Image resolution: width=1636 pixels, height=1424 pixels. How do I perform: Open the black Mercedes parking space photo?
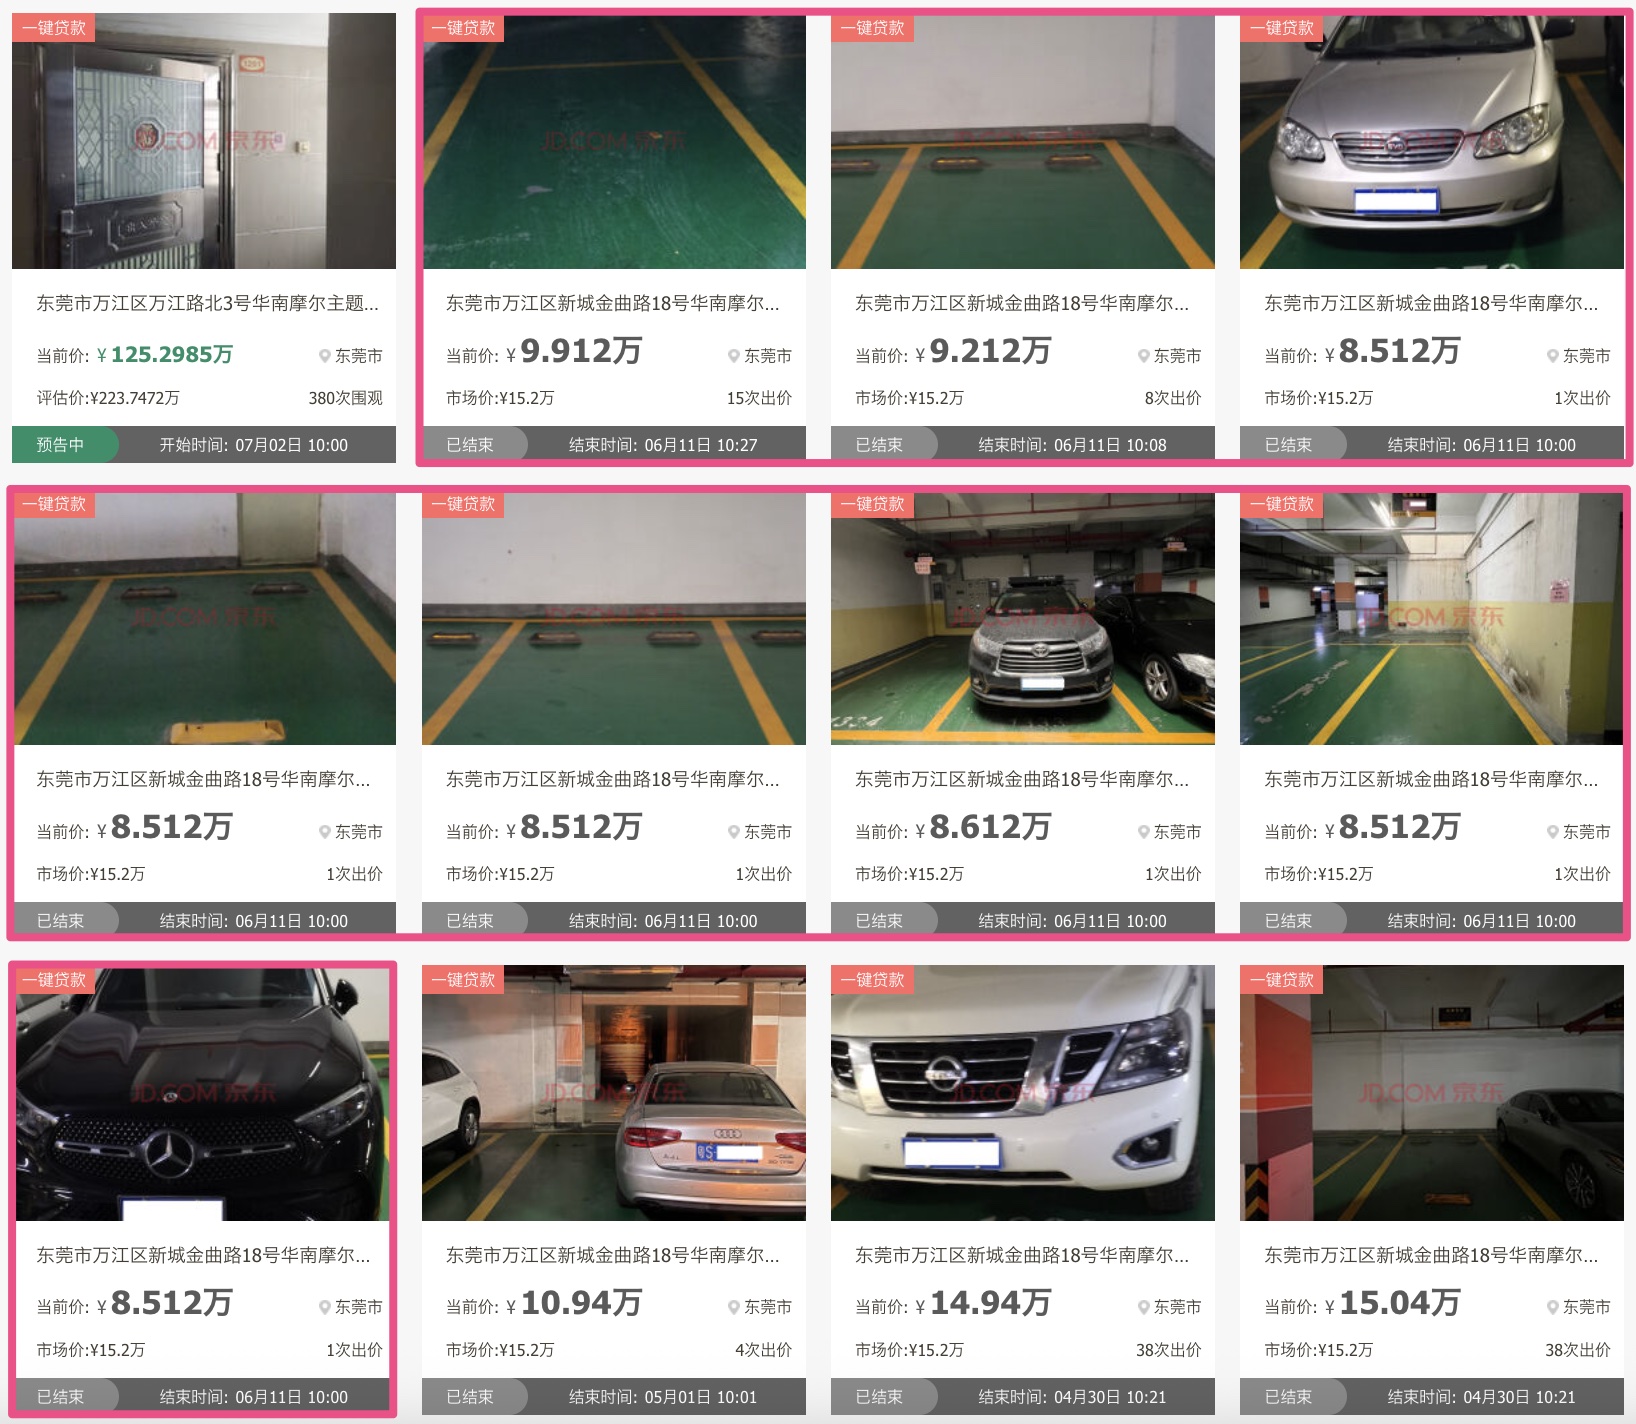click(x=204, y=1093)
